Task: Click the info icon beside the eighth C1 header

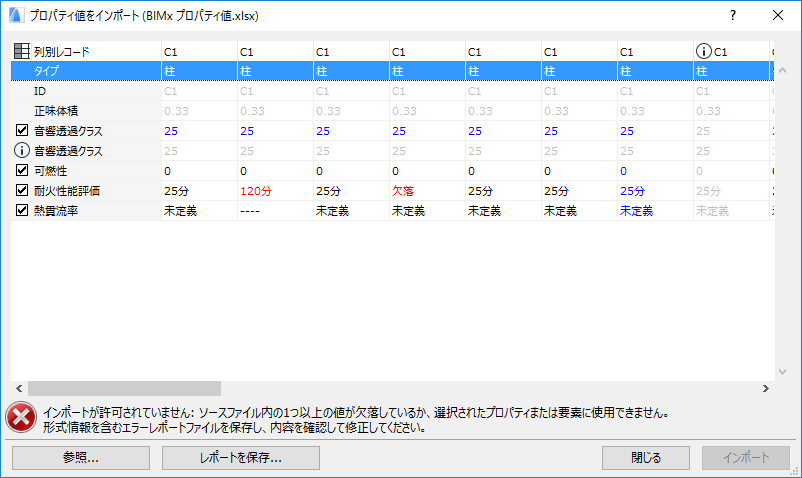Action: pyautogui.click(x=704, y=51)
